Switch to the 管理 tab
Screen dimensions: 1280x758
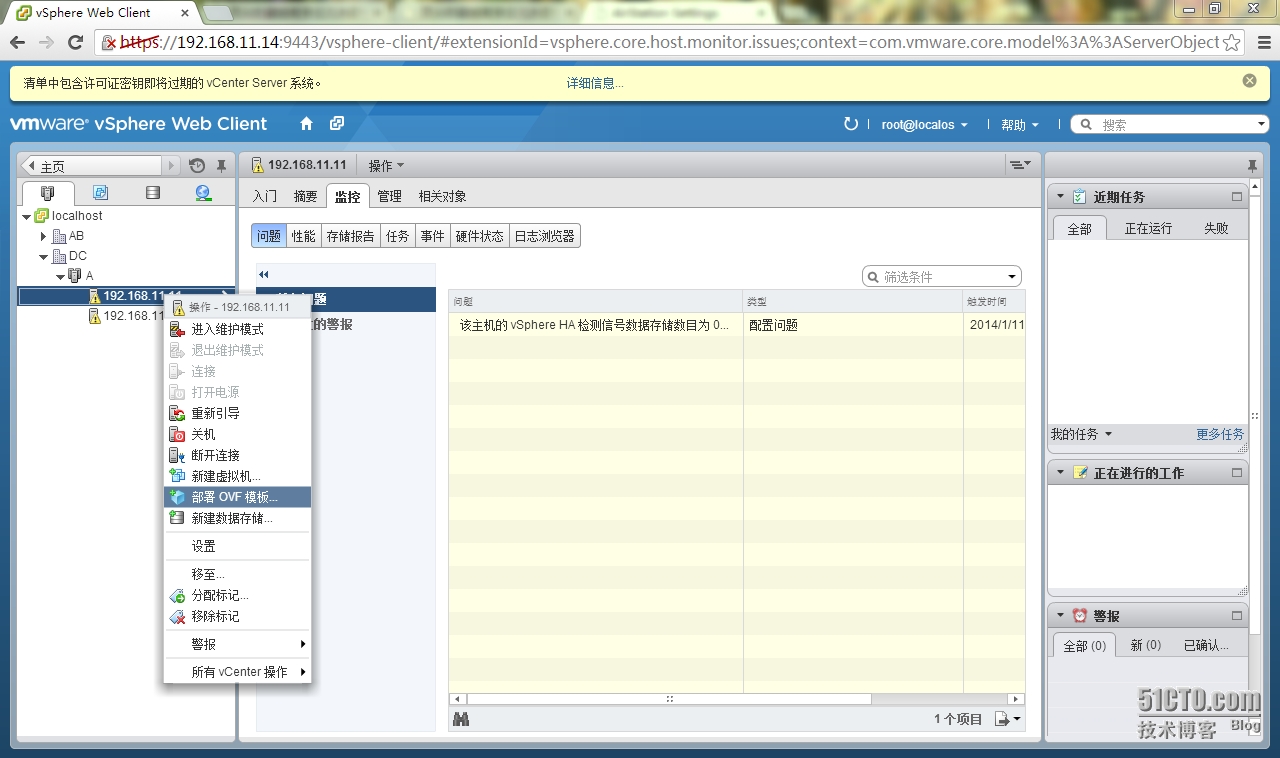click(x=389, y=197)
